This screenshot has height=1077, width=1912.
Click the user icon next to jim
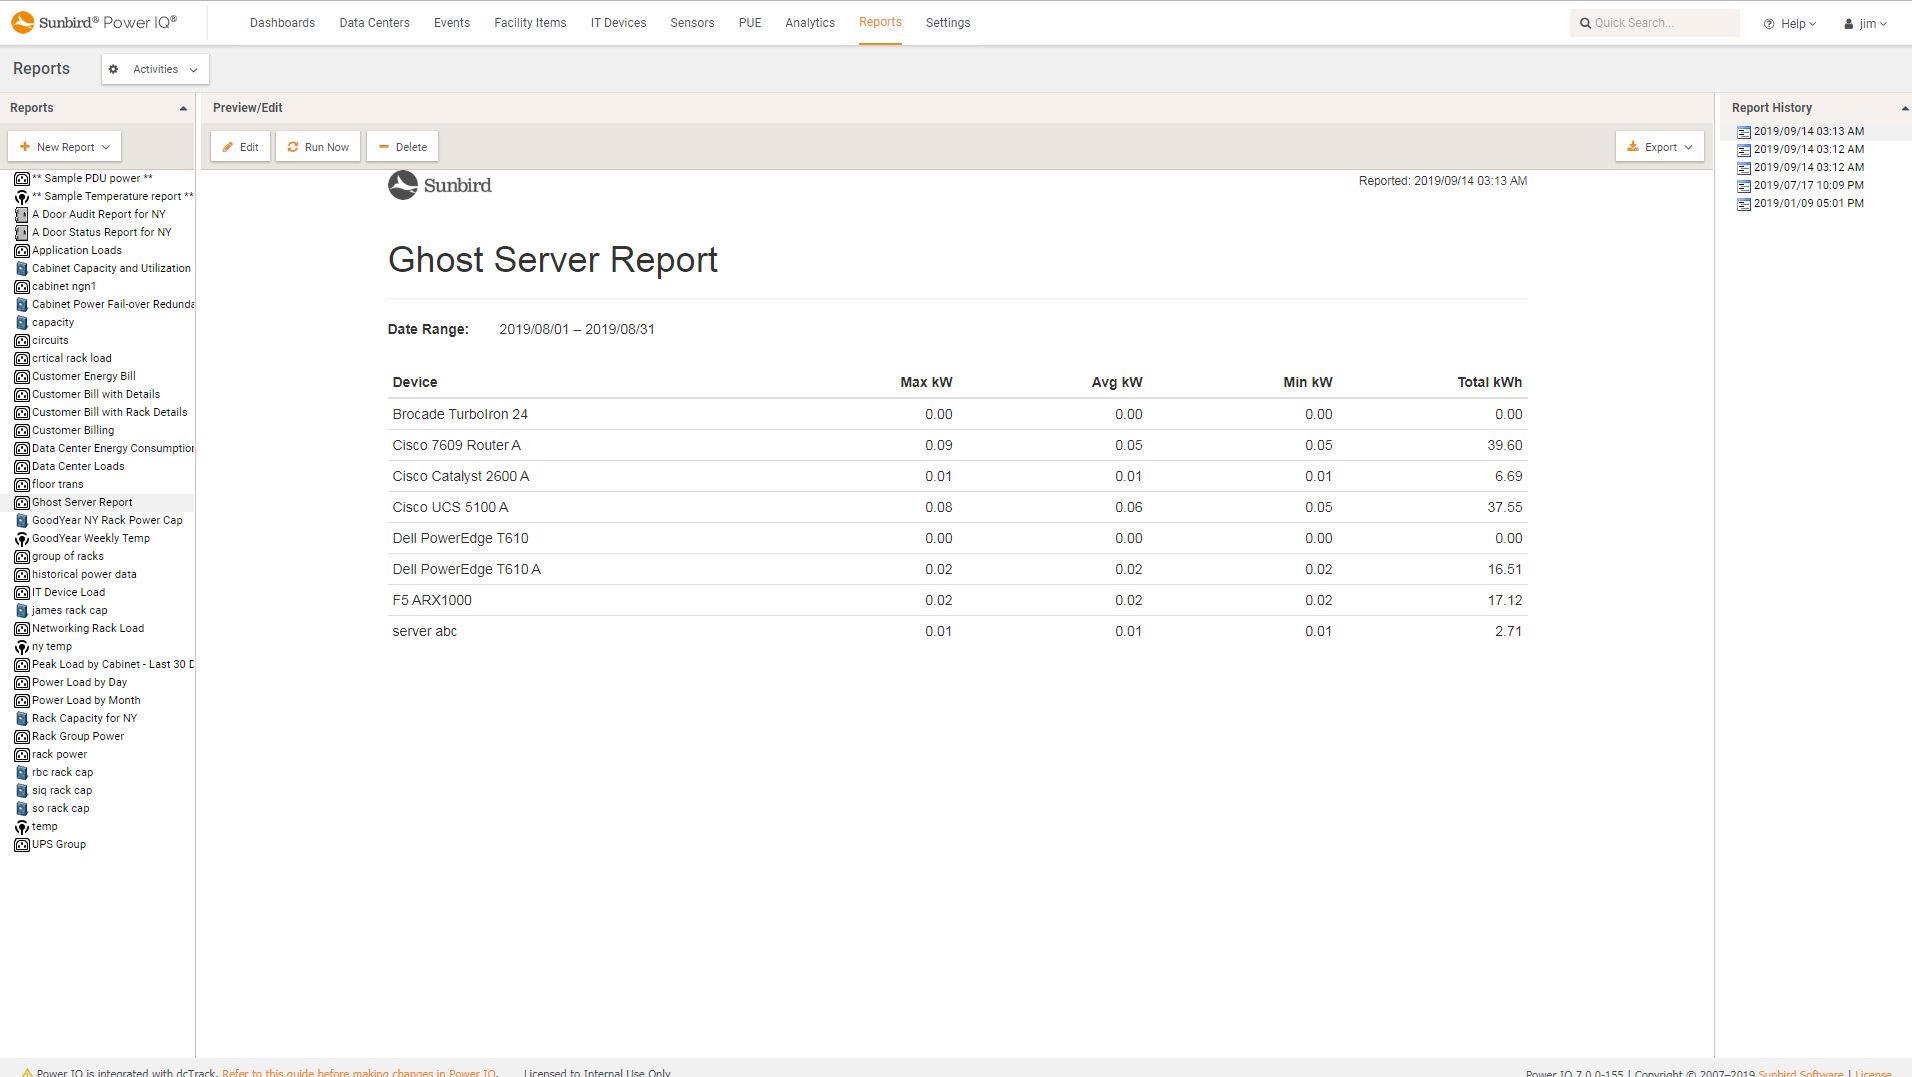[x=1848, y=23]
